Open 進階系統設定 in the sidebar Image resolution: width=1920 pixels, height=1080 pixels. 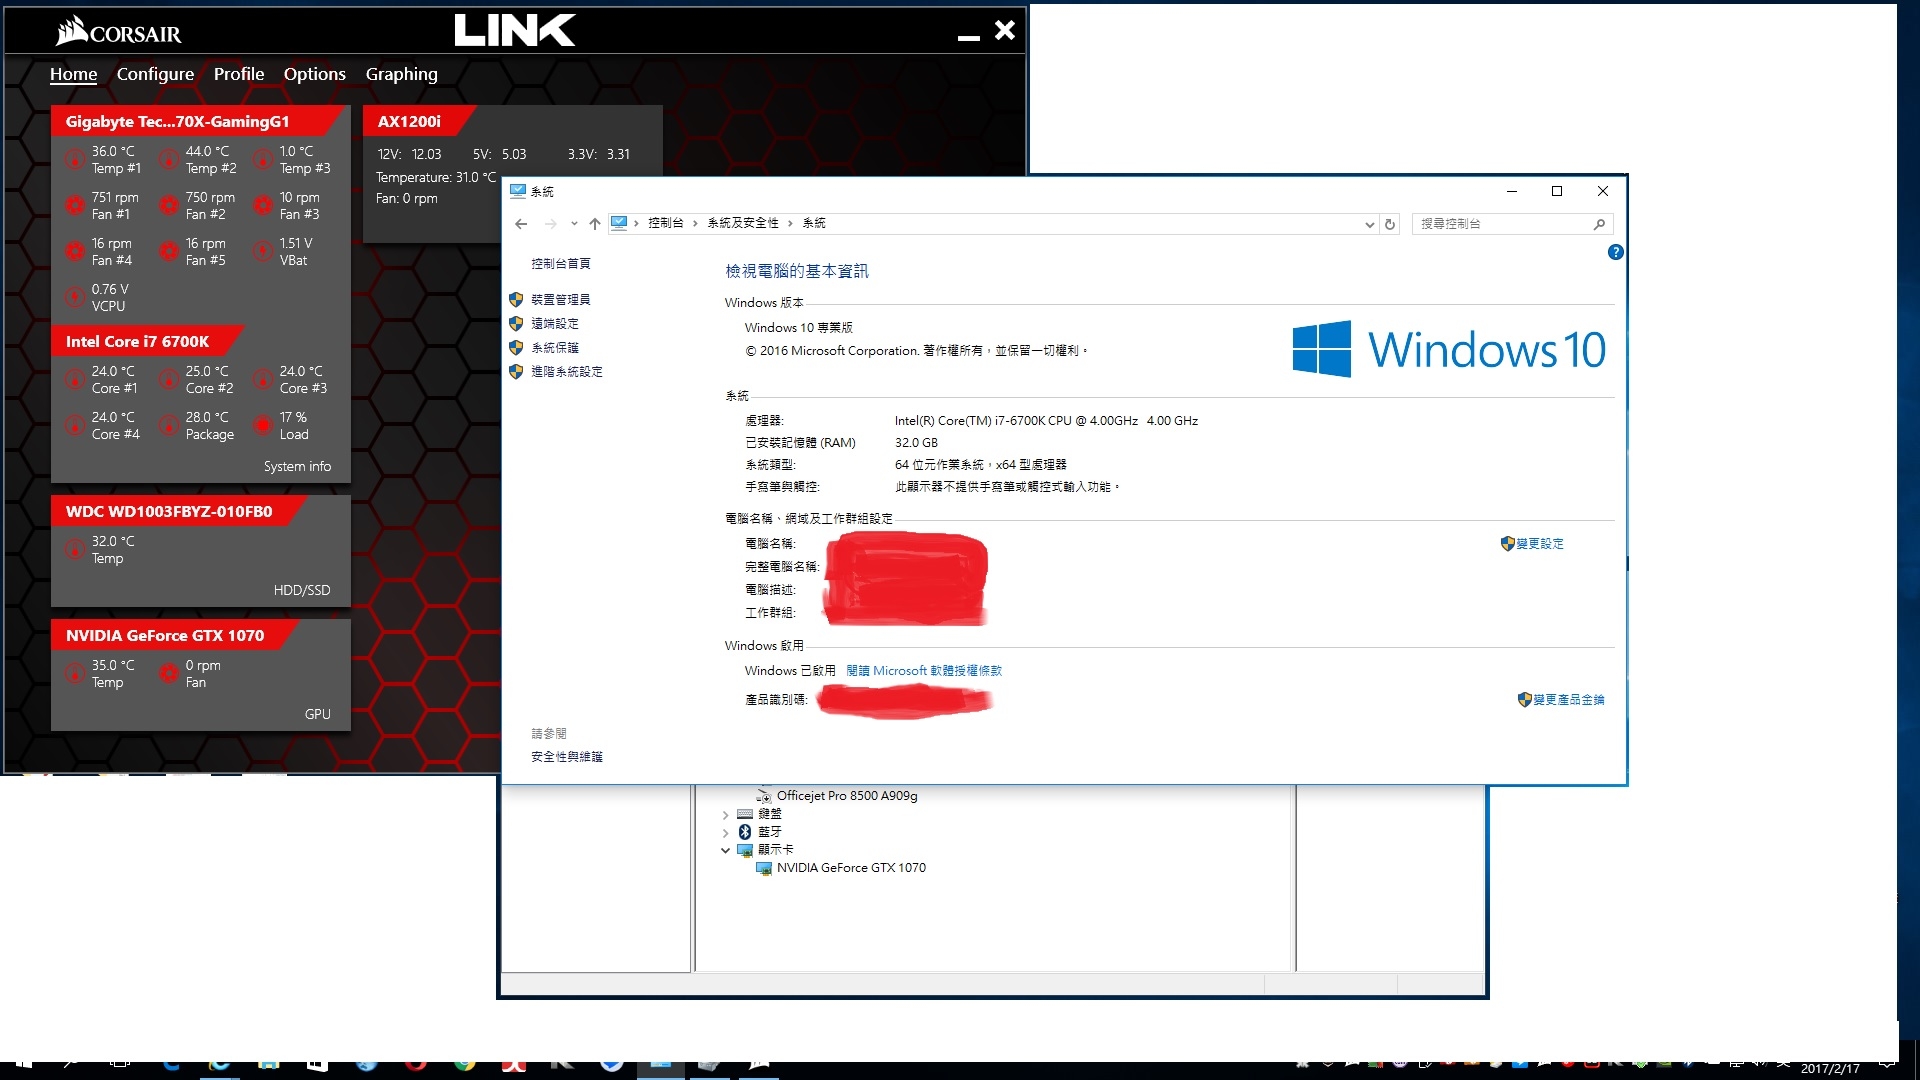tap(566, 372)
